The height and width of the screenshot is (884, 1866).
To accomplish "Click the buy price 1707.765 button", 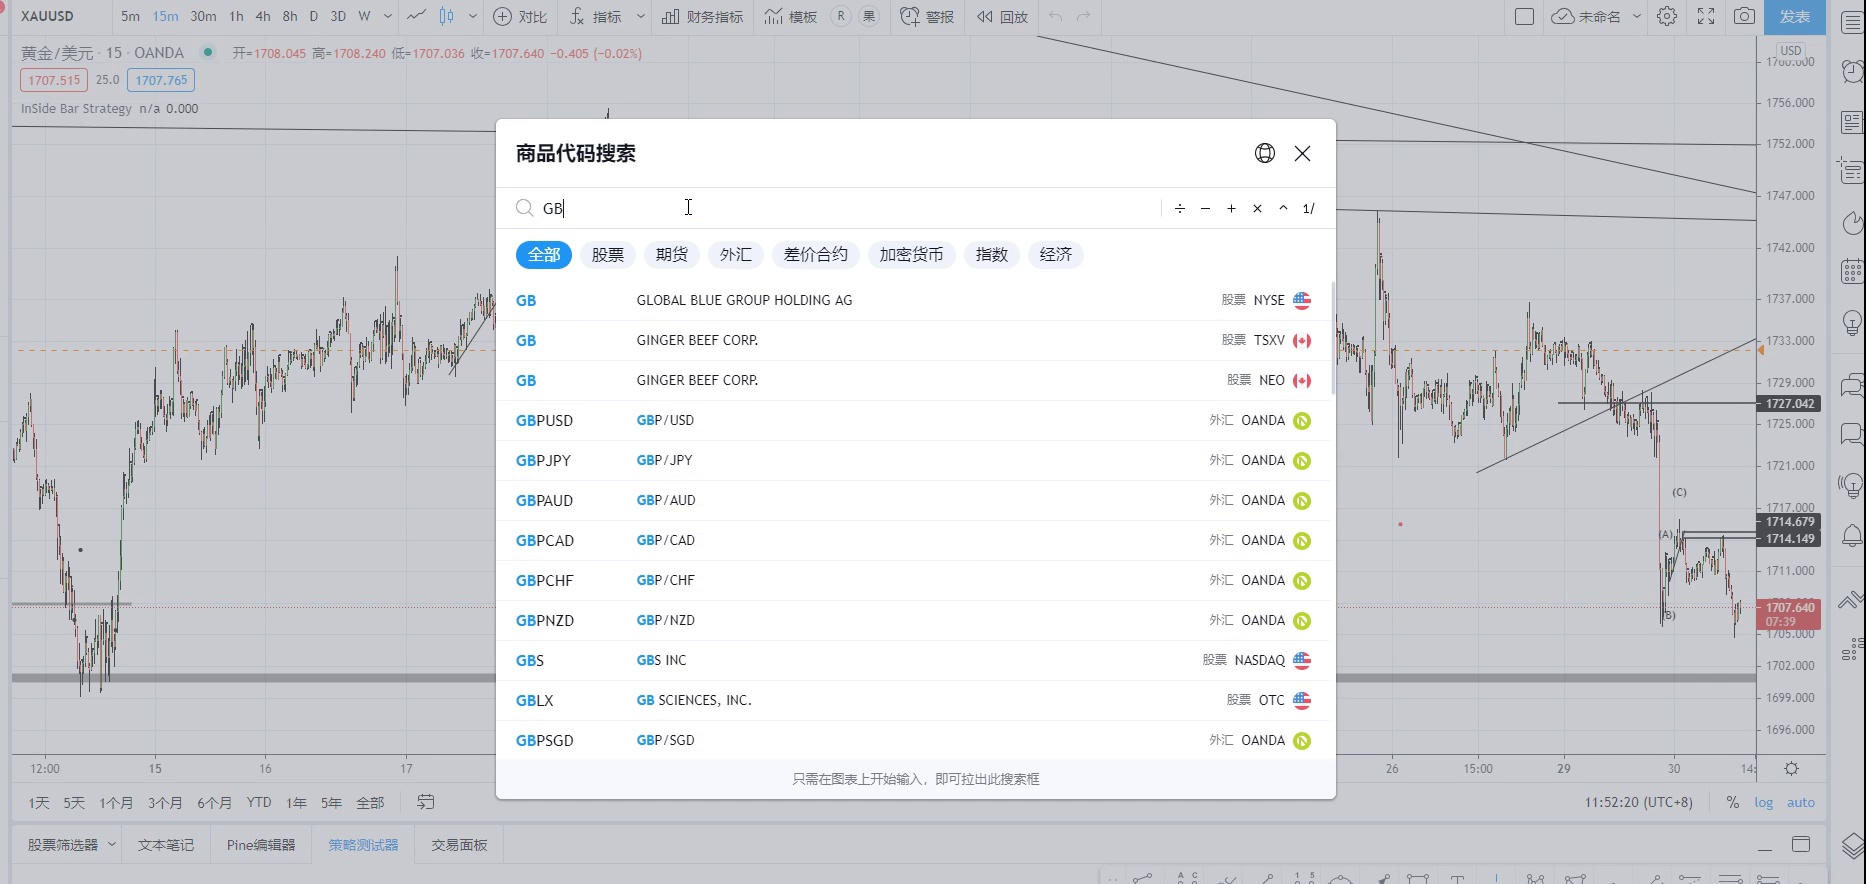I will click(161, 80).
